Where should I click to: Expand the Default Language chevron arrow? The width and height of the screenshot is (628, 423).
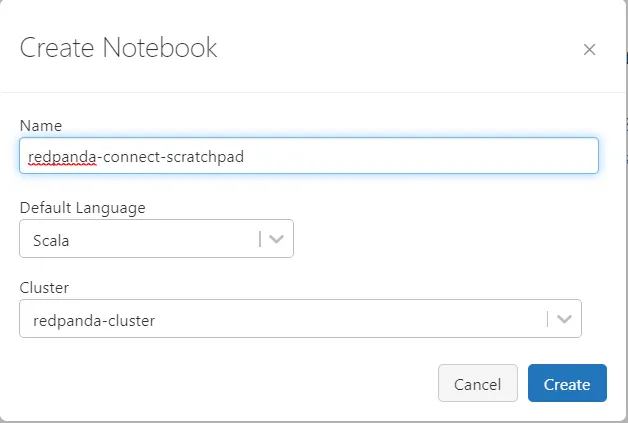click(276, 239)
